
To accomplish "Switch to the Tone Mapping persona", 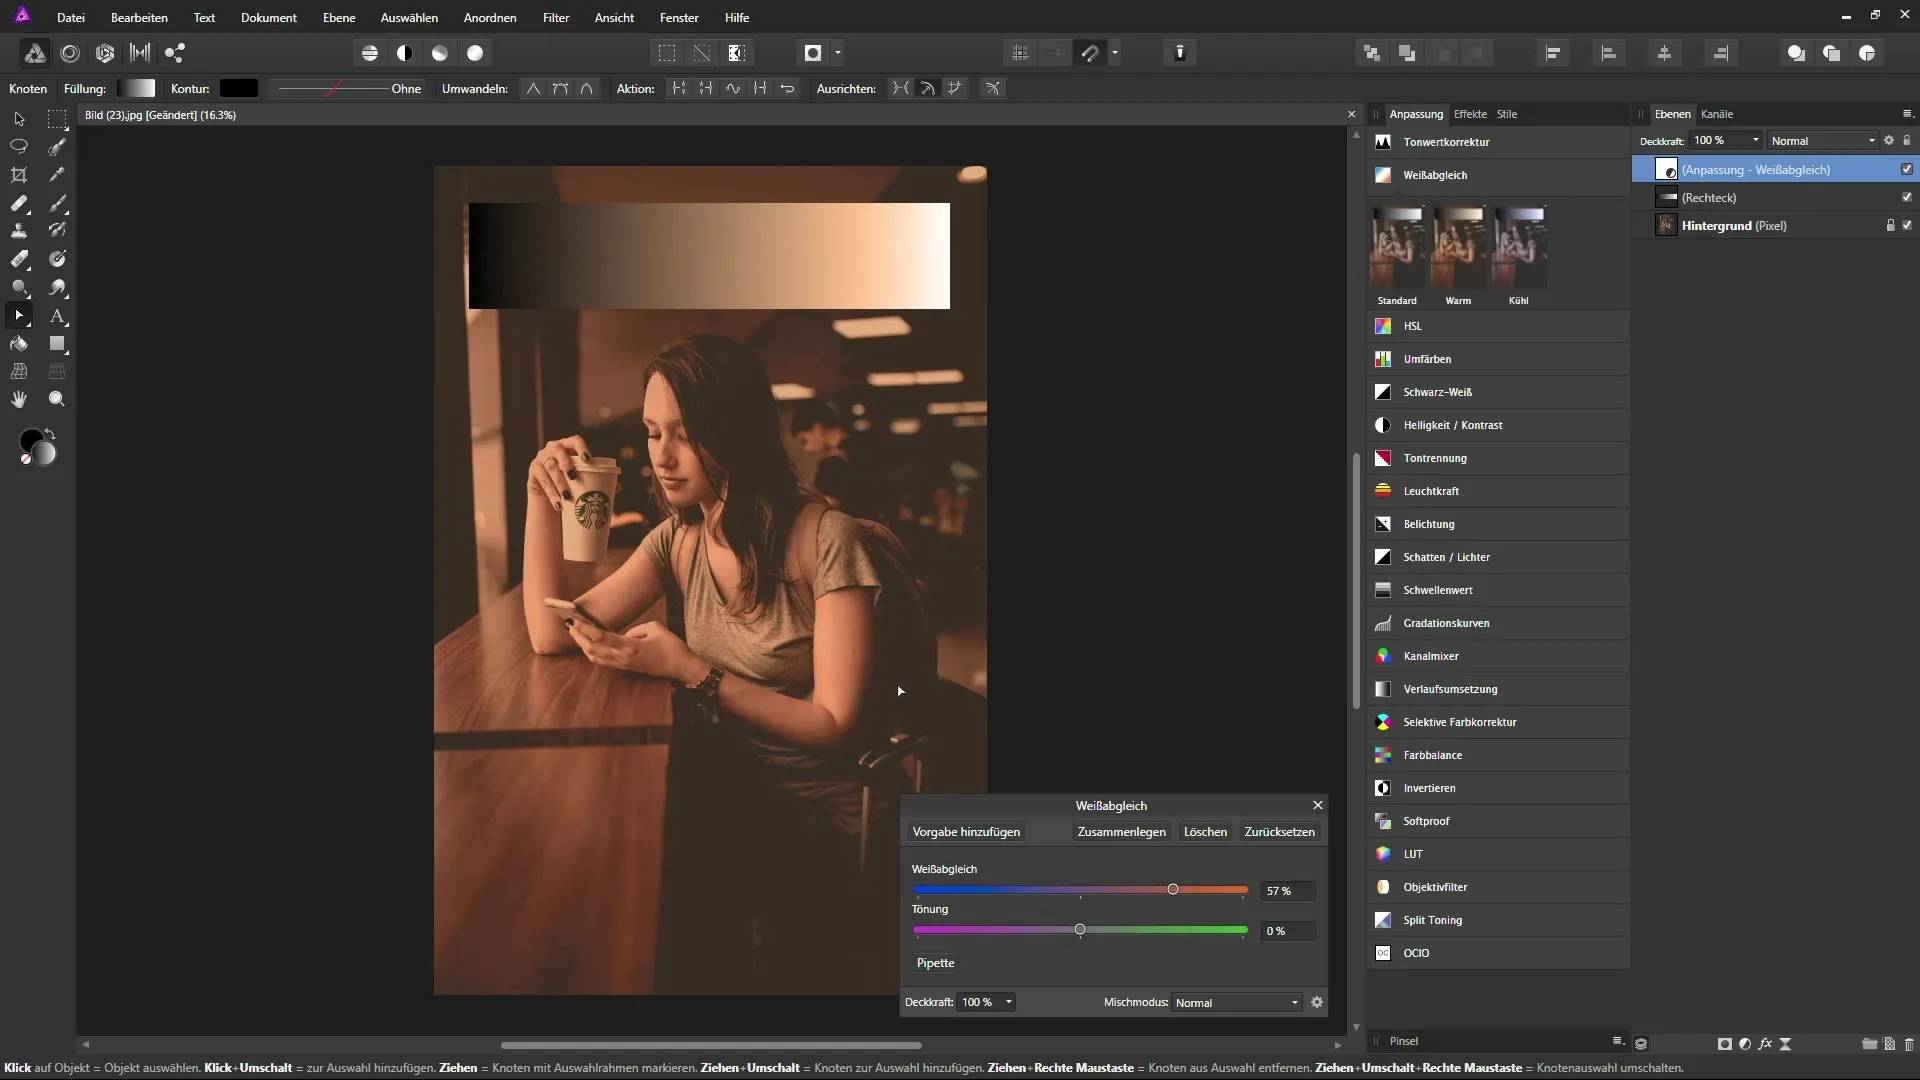I will [140, 53].
